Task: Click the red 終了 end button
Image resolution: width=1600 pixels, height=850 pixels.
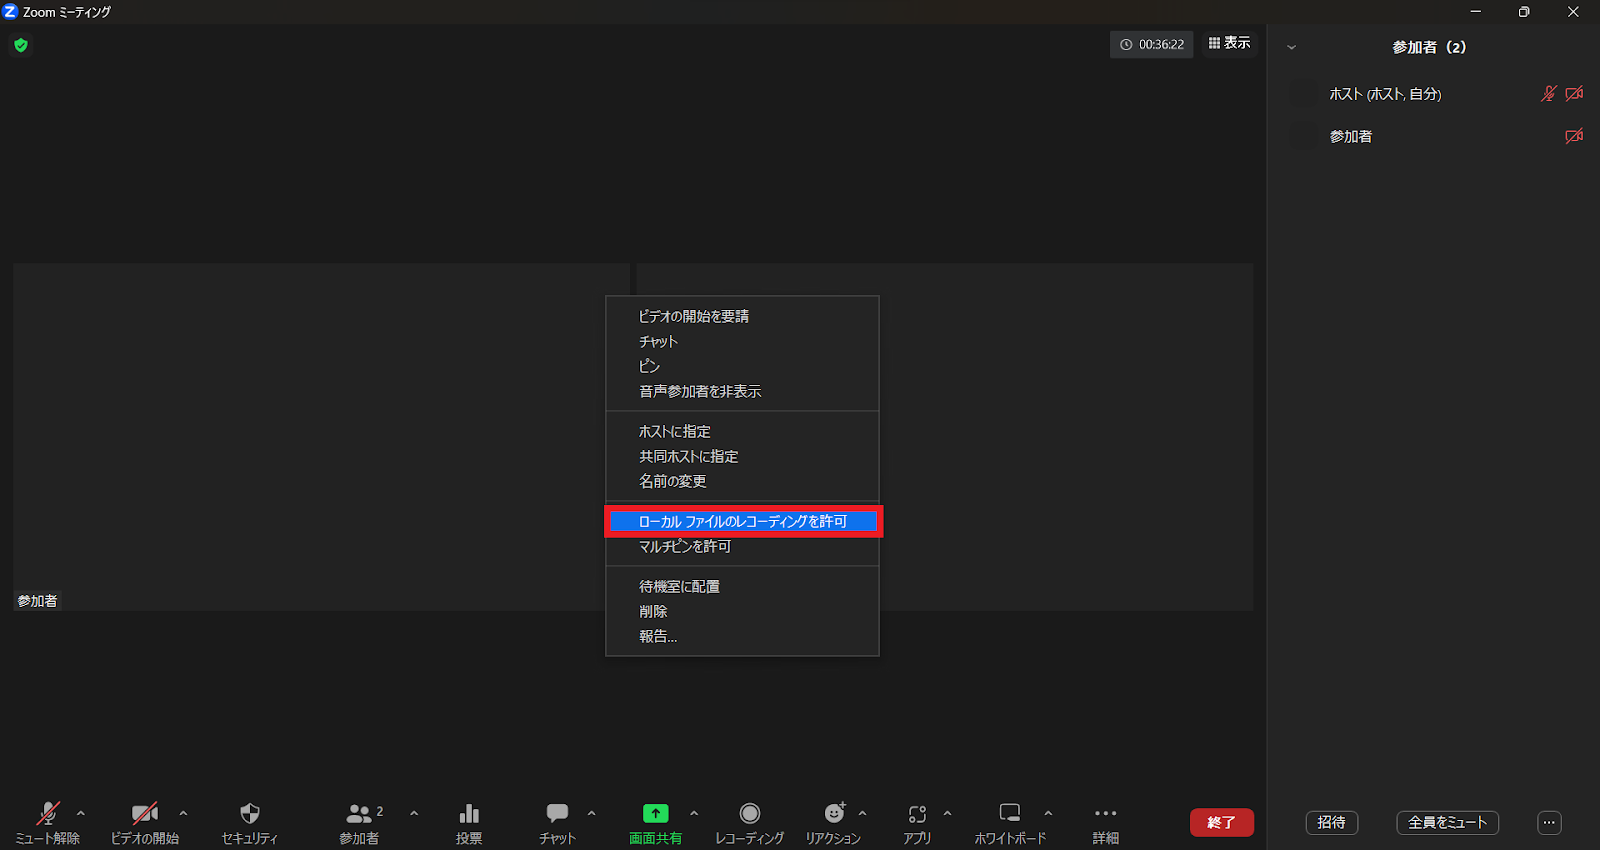Action: coord(1221,822)
